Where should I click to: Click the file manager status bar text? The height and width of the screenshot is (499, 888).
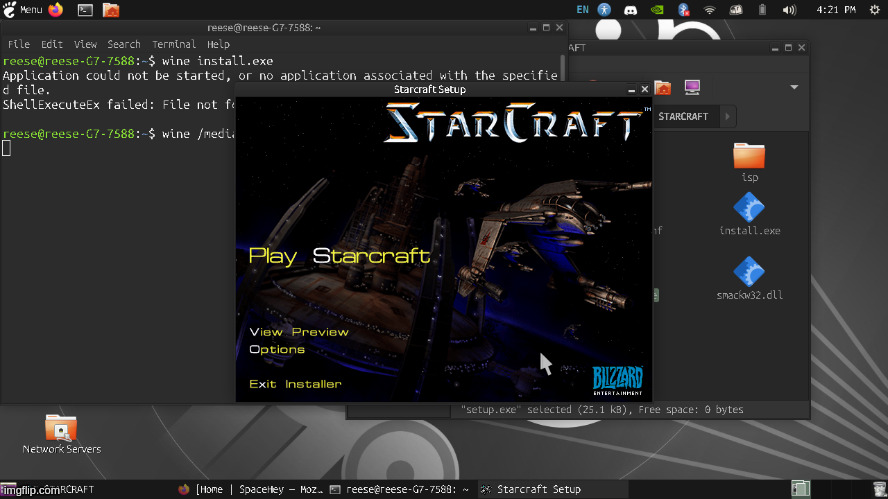tap(602, 410)
